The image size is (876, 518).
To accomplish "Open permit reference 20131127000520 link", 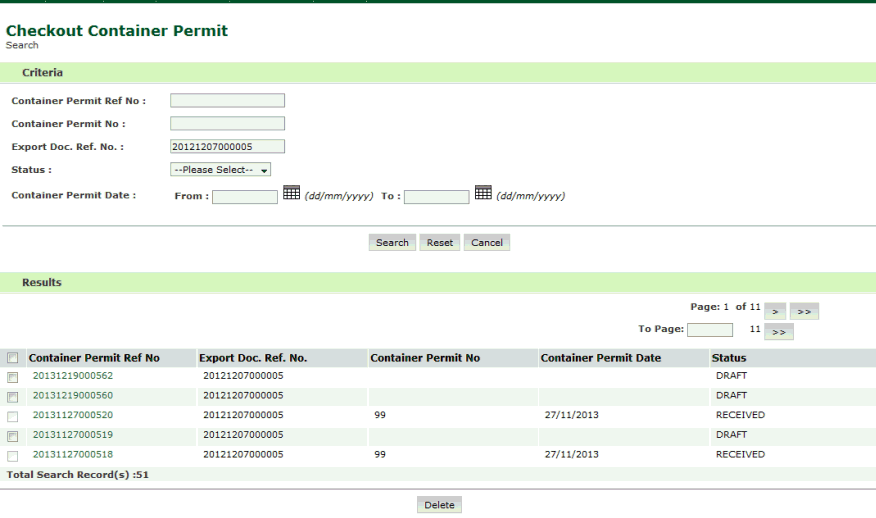I will (73, 415).
